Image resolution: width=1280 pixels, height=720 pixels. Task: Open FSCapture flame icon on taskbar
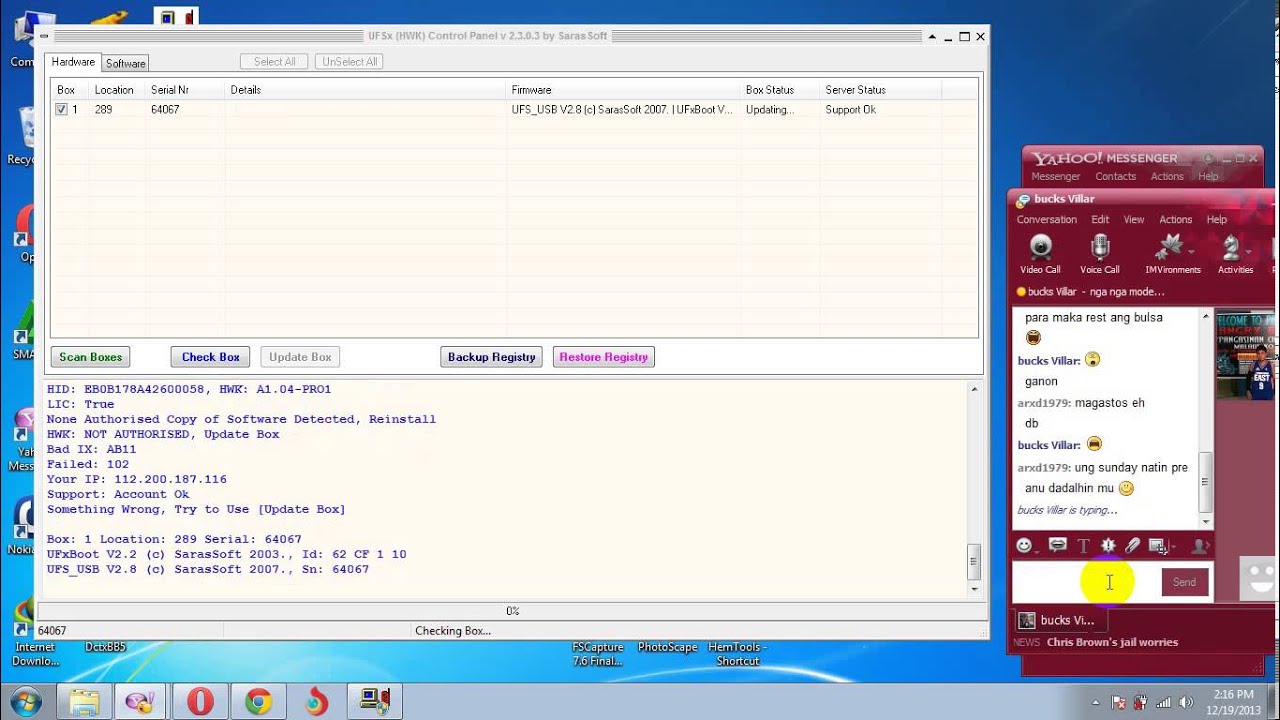pos(316,702)
